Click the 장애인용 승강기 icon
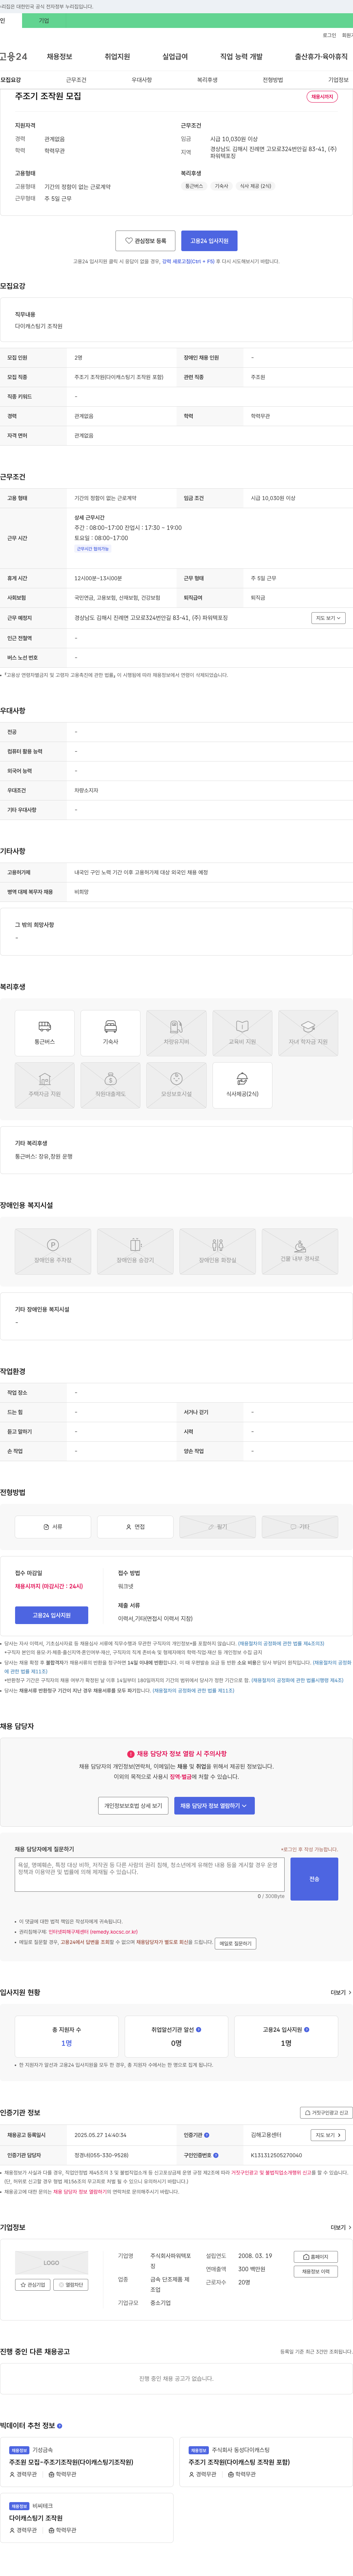Screen dimensions: 353x2576 [135, 1251]
